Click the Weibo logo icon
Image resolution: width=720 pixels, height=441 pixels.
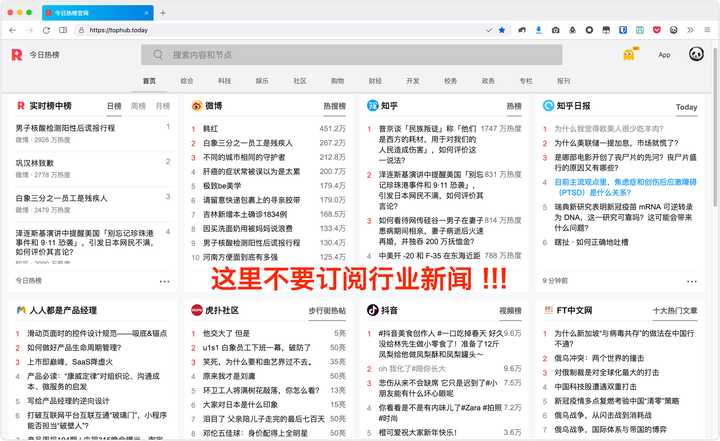(197, 106)
